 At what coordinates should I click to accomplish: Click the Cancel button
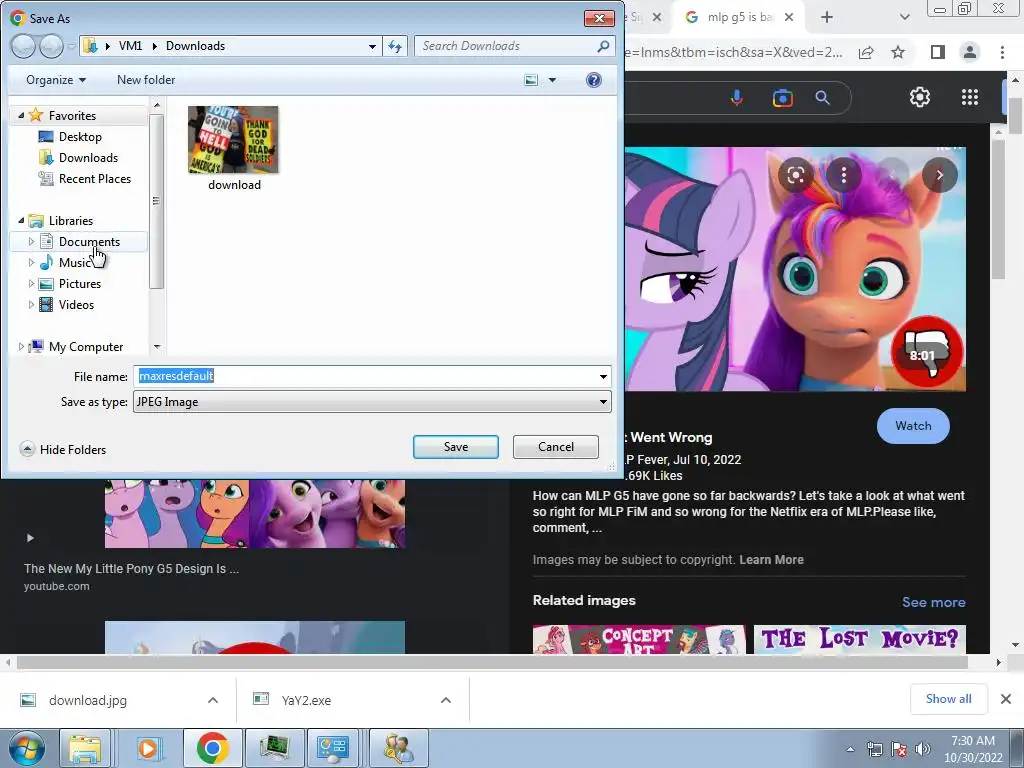click(556, 447)
